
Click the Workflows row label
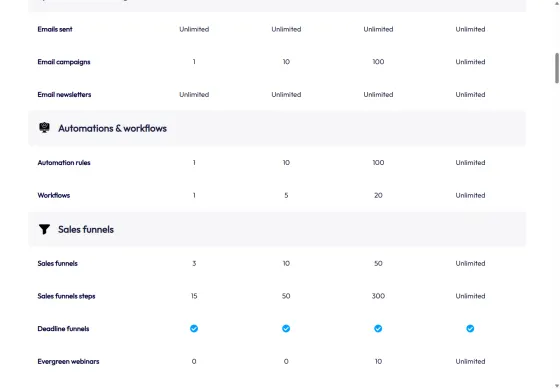tap(54, 195)
